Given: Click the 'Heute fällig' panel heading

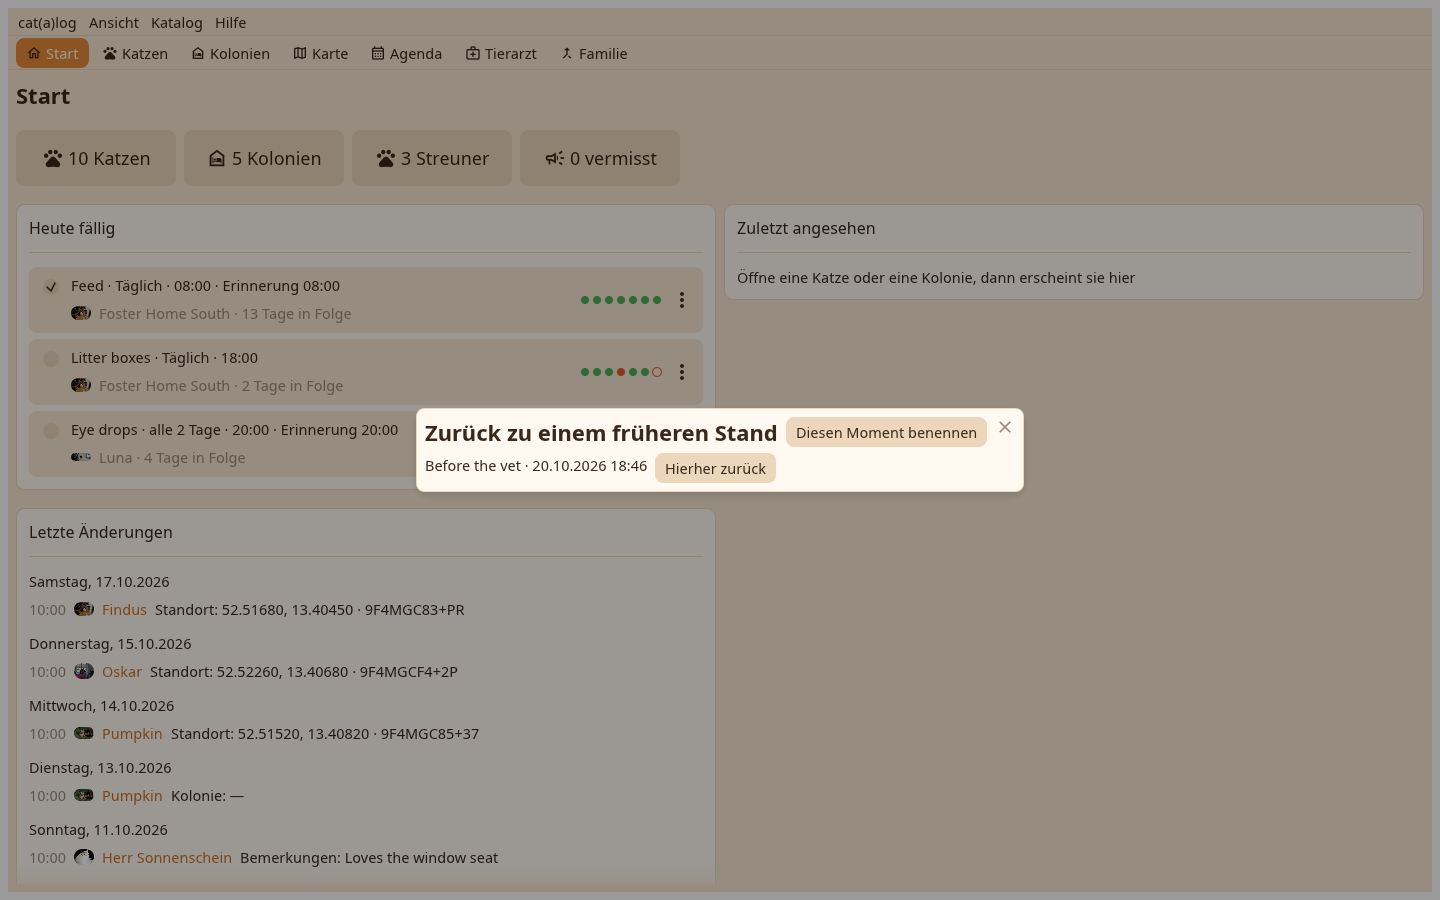Looking at the screenshot, I should click(x=72, y=228).
